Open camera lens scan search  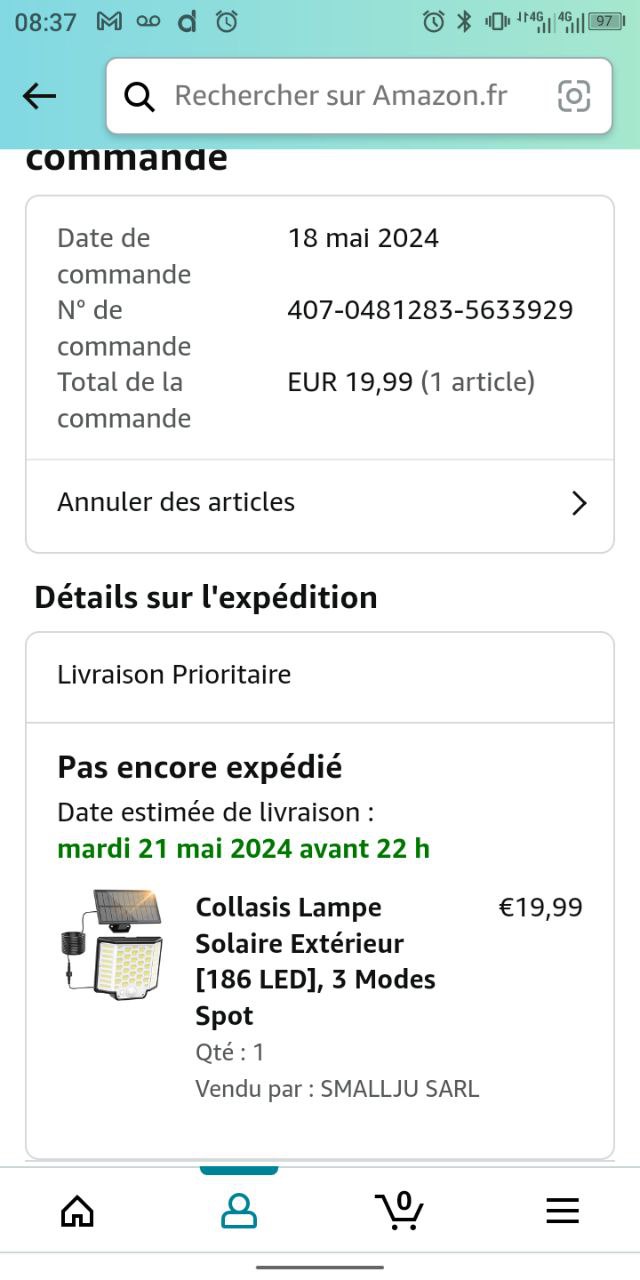coord(574,96)
